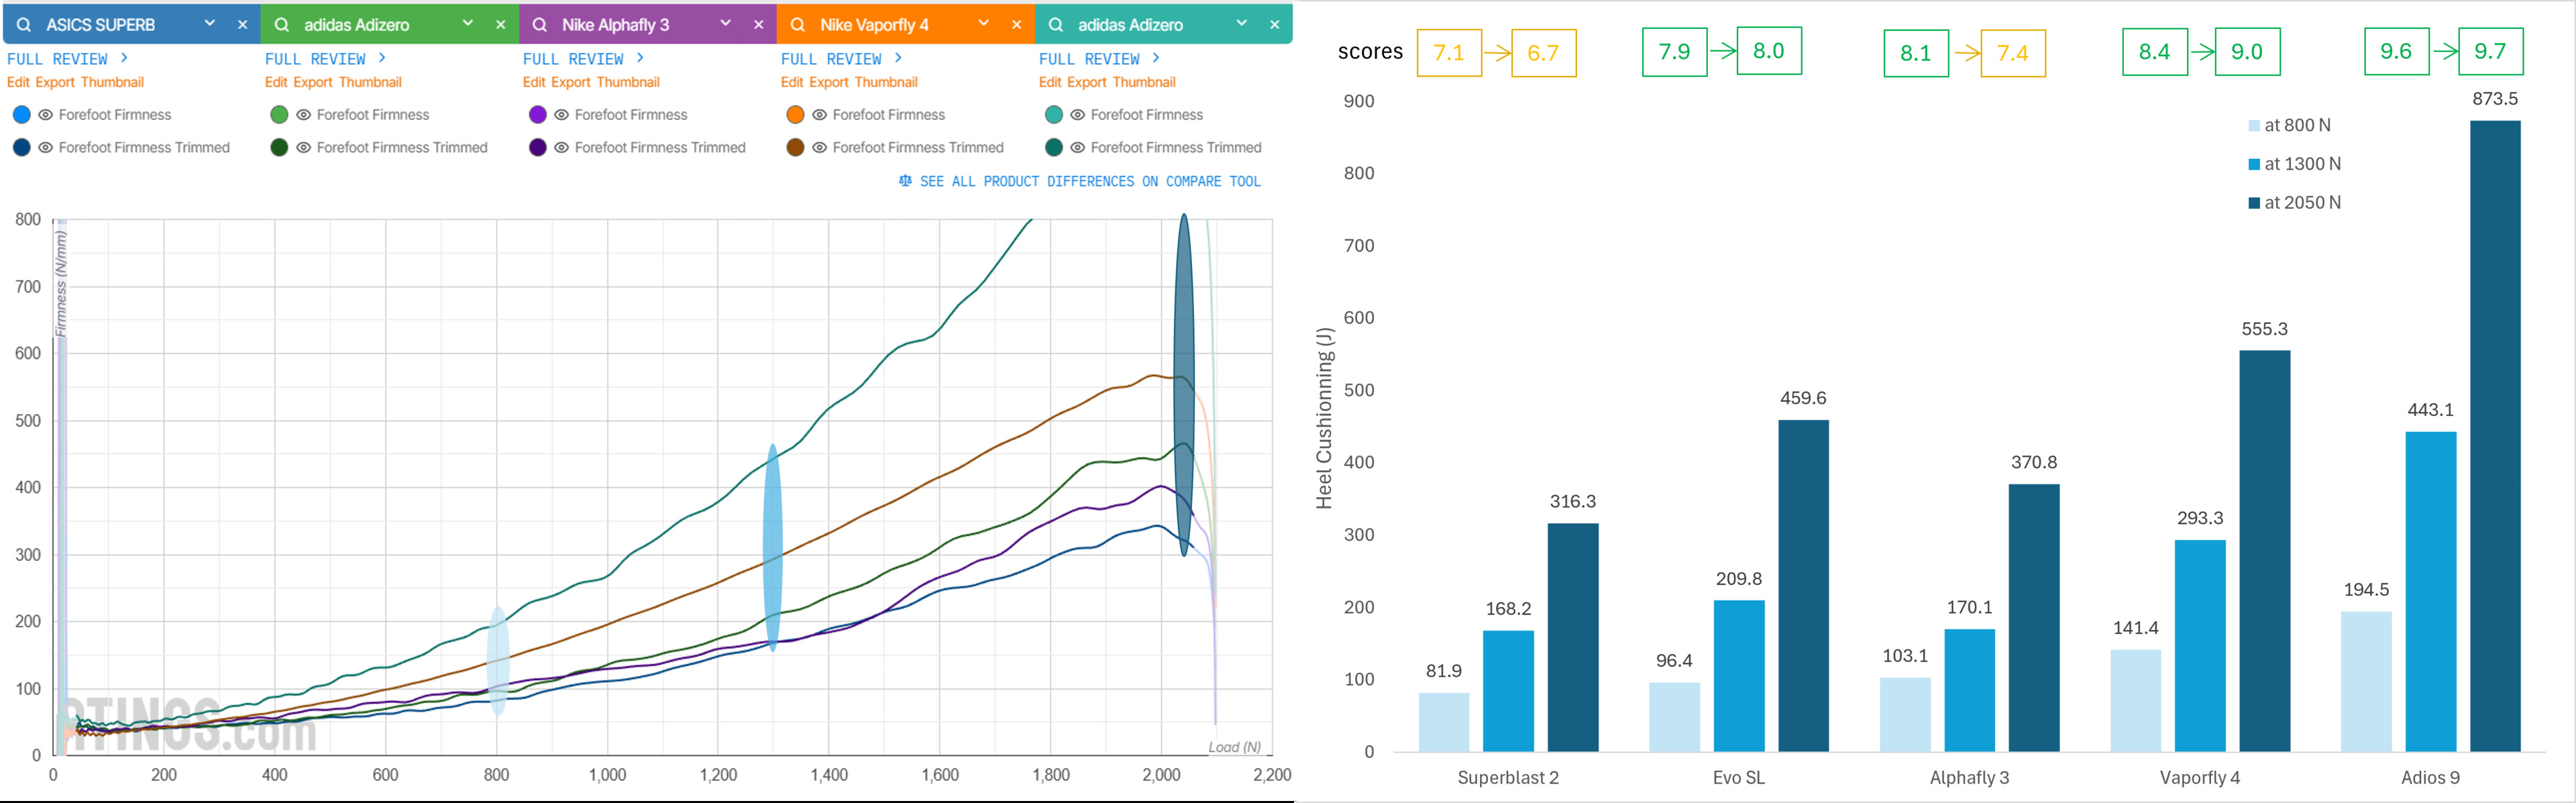Screen dimensions: 2576x803
Task: Expand the ASICS SUPERB dropdown chevron
Action: (x=210, y=23)
